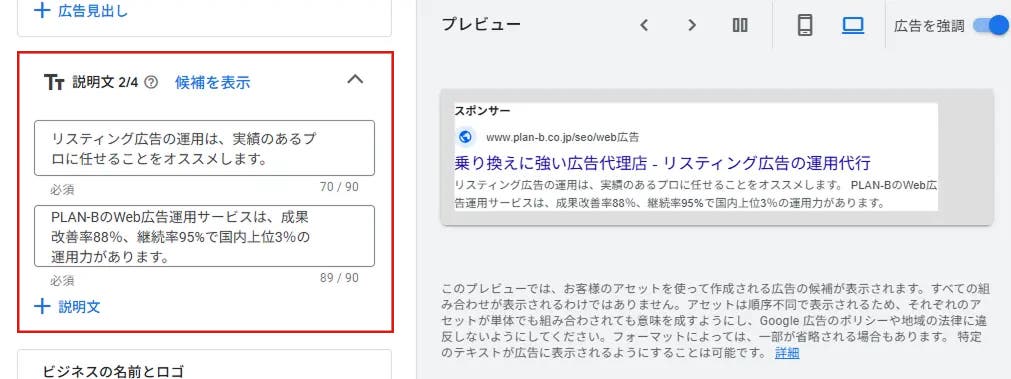The height and width of the screenshot is (379, 1011).
Task: Edit the second description field about PLAN-BのWeb広告運用サービス
Action: [204, 236]
